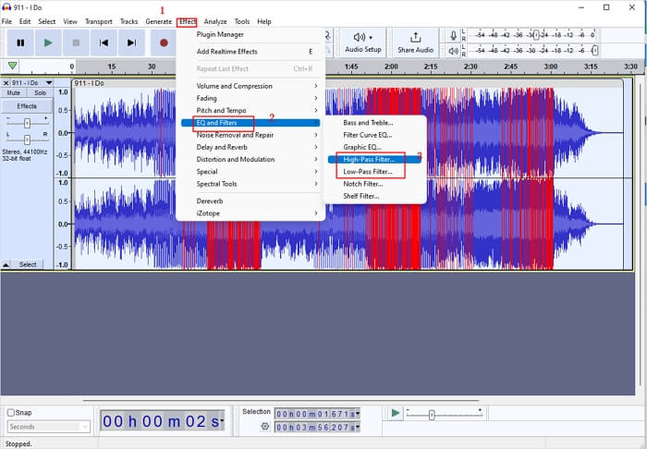Choose High-Pass Filter from the submenu
The image size is (647, 449).
[x=368, y=159]
